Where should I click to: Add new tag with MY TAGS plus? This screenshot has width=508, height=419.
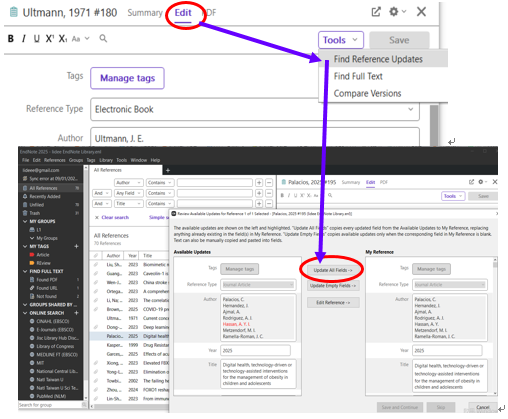tap(76, 246)
